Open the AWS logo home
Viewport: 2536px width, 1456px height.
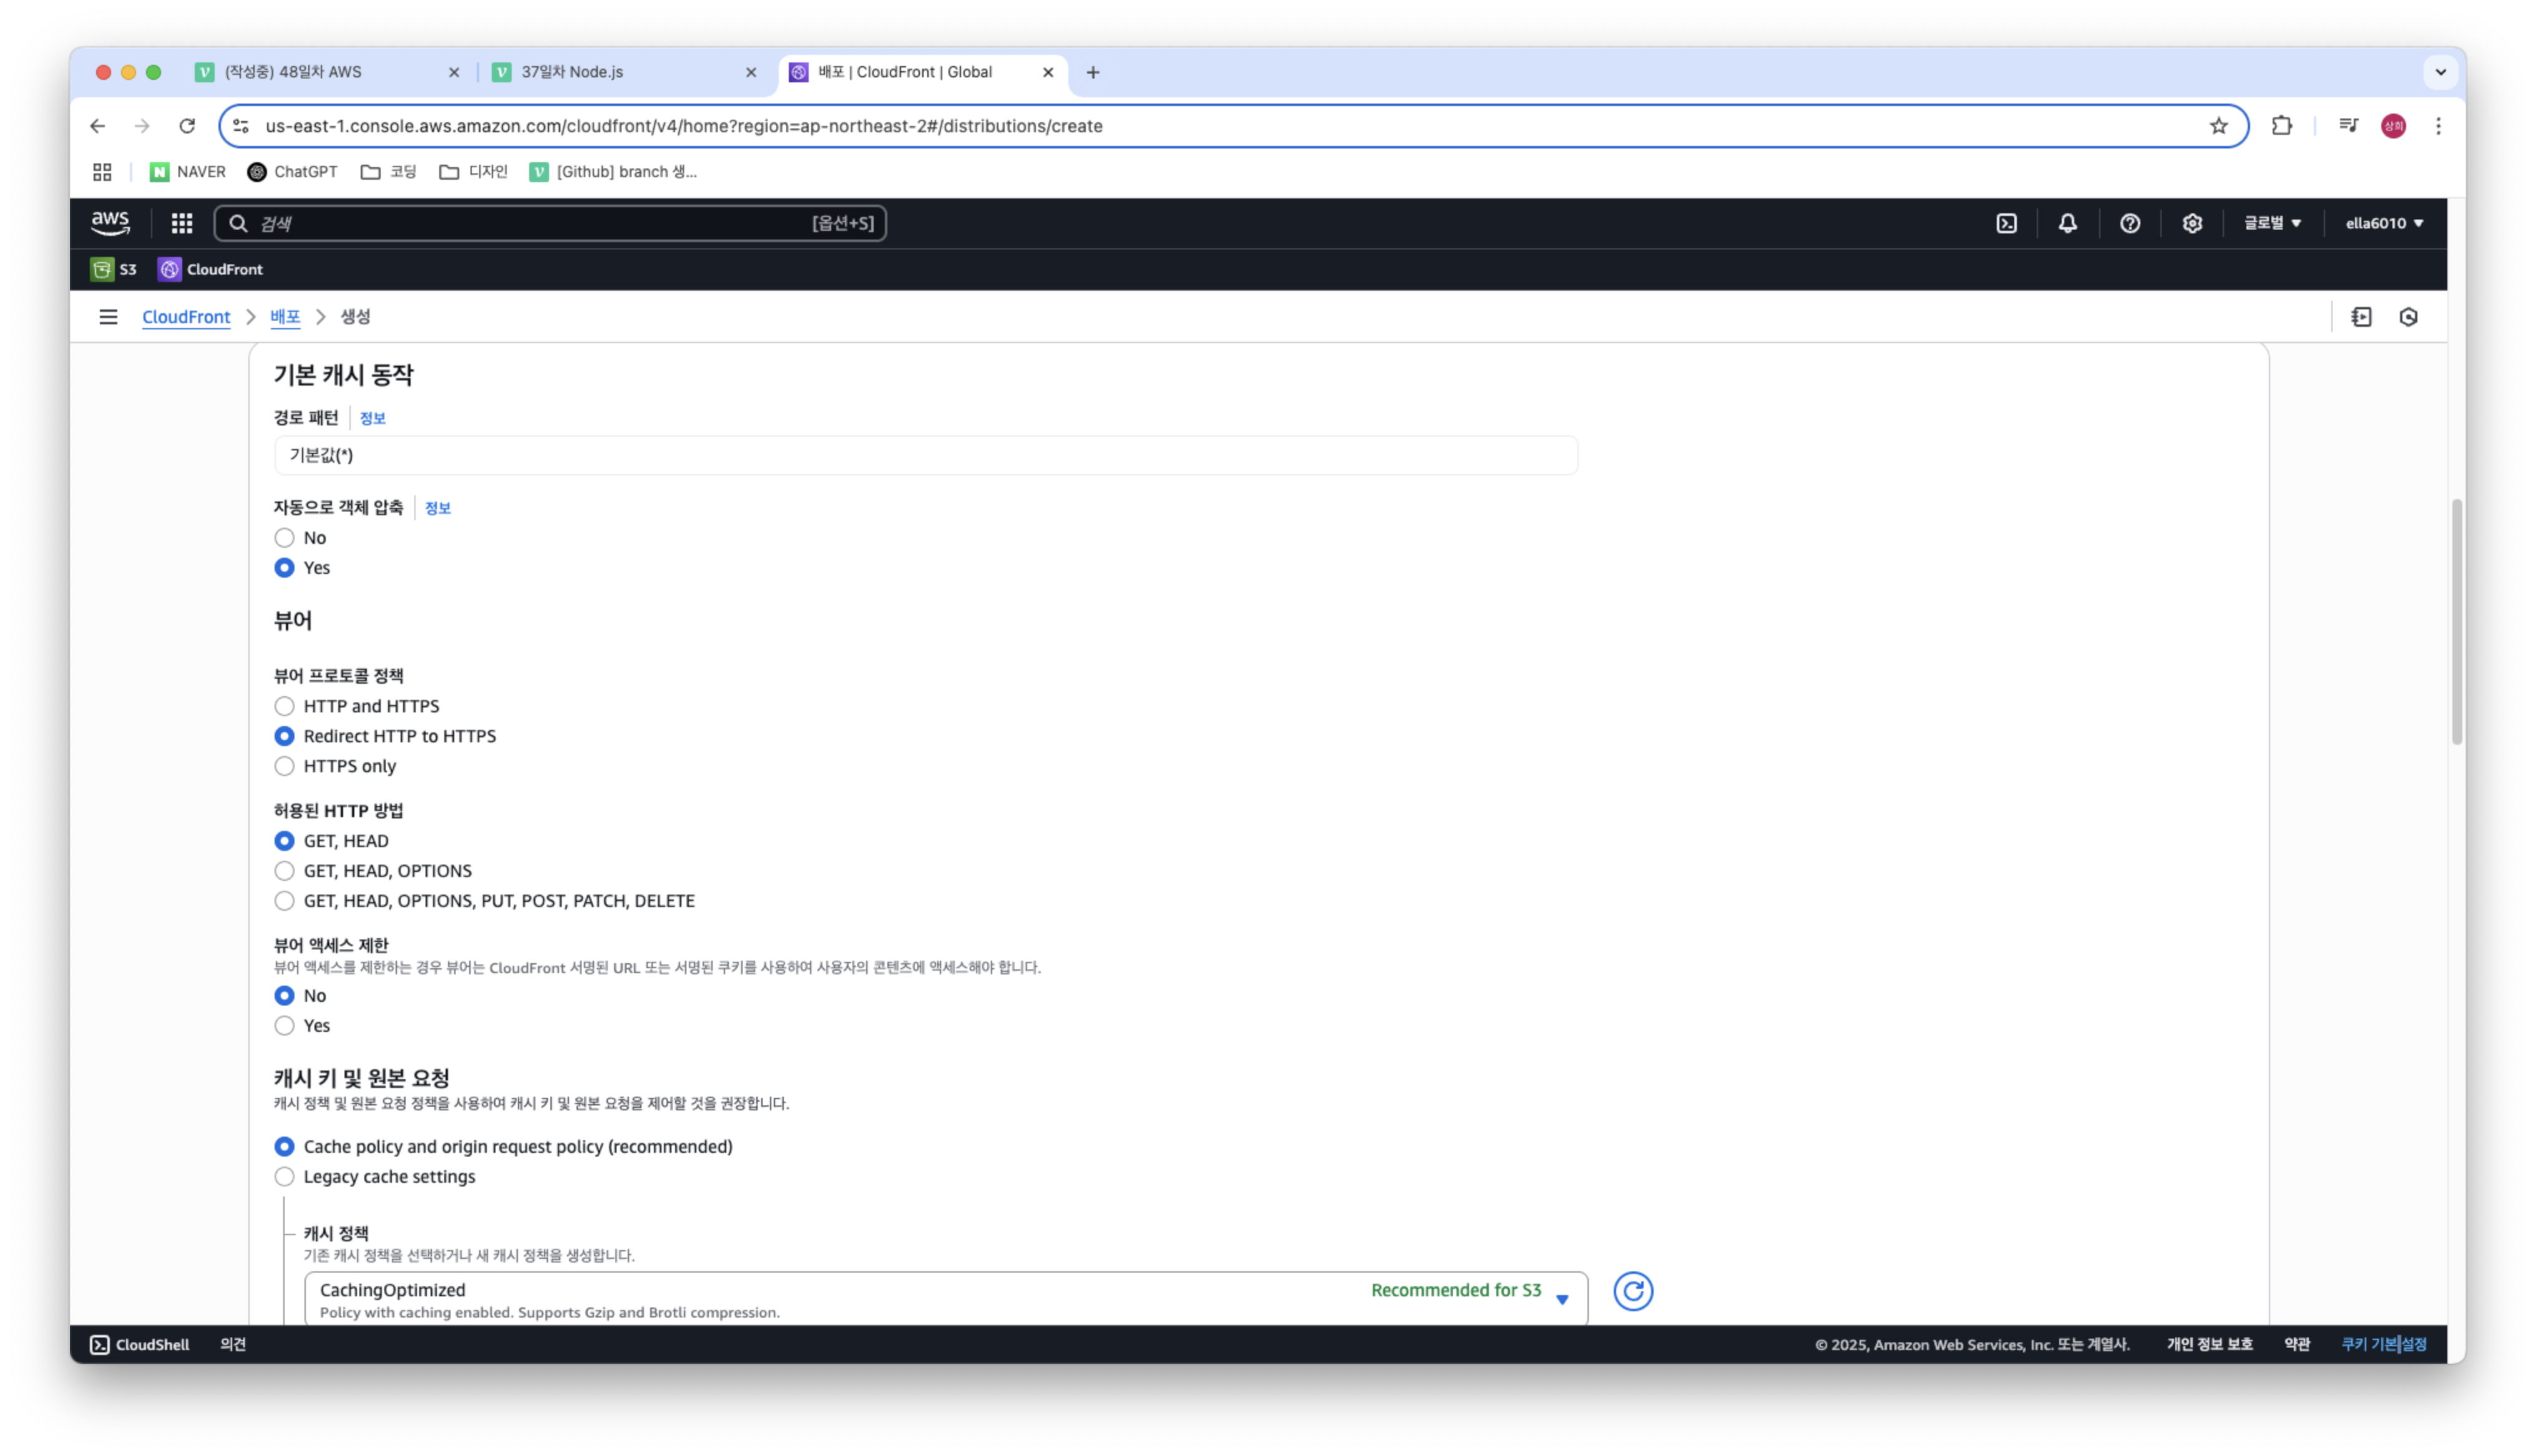pos(110,223)
